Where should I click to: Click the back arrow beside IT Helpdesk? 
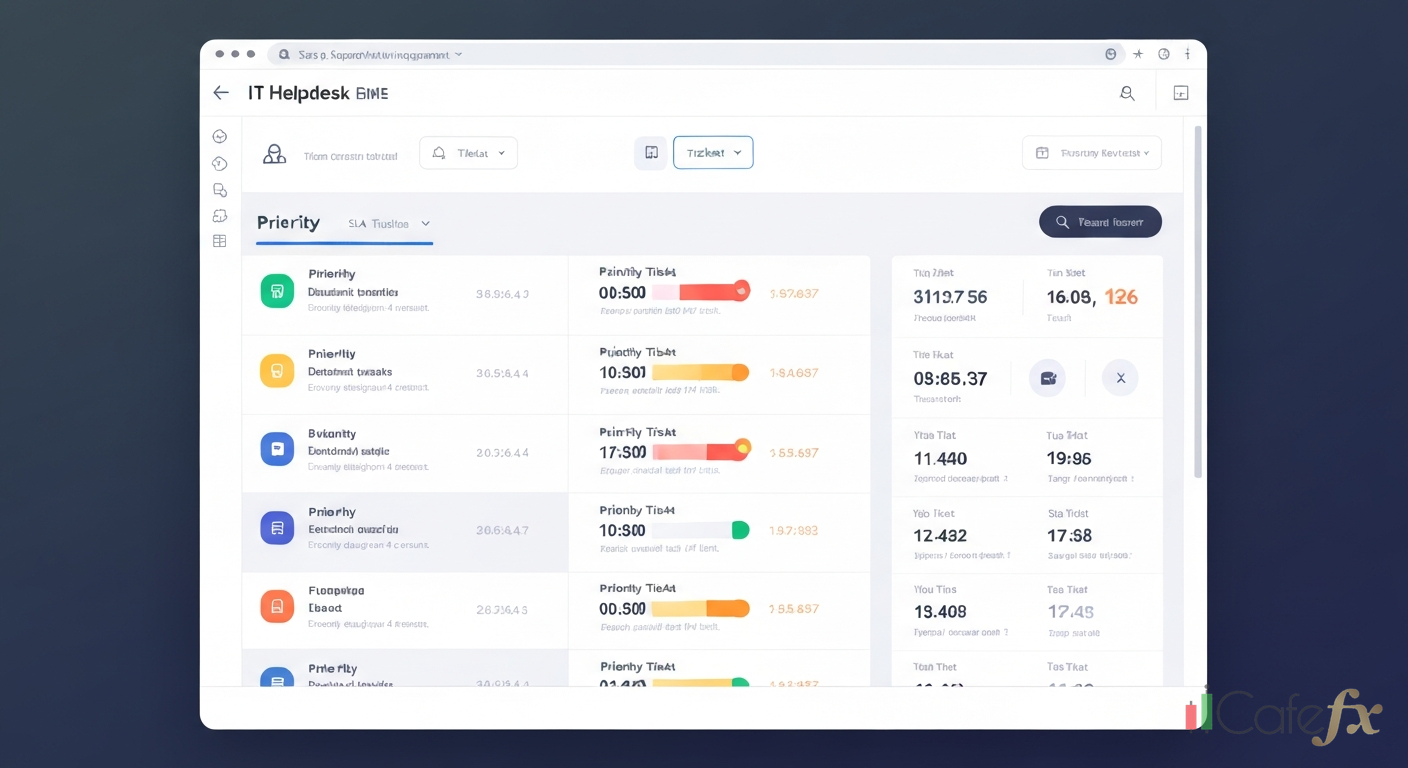pos(221,92)
